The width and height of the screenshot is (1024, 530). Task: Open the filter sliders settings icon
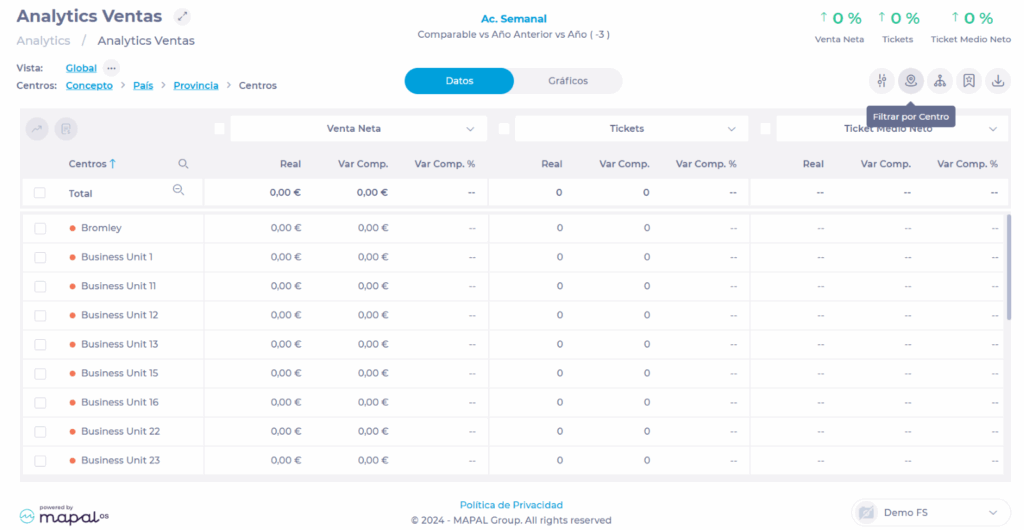coord(881,81)
